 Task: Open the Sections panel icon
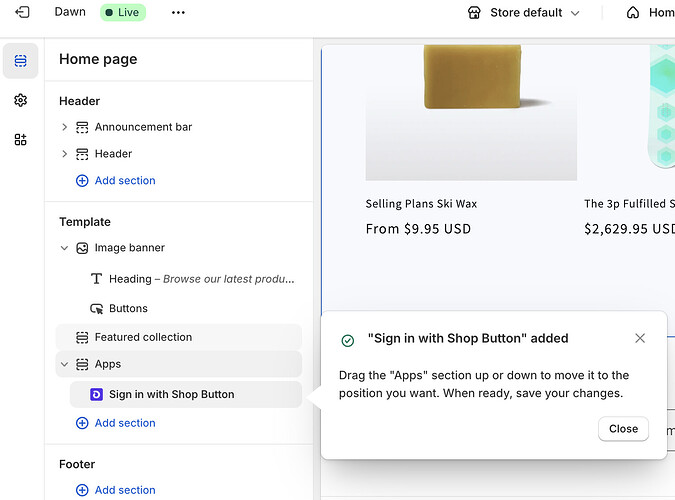21,61
